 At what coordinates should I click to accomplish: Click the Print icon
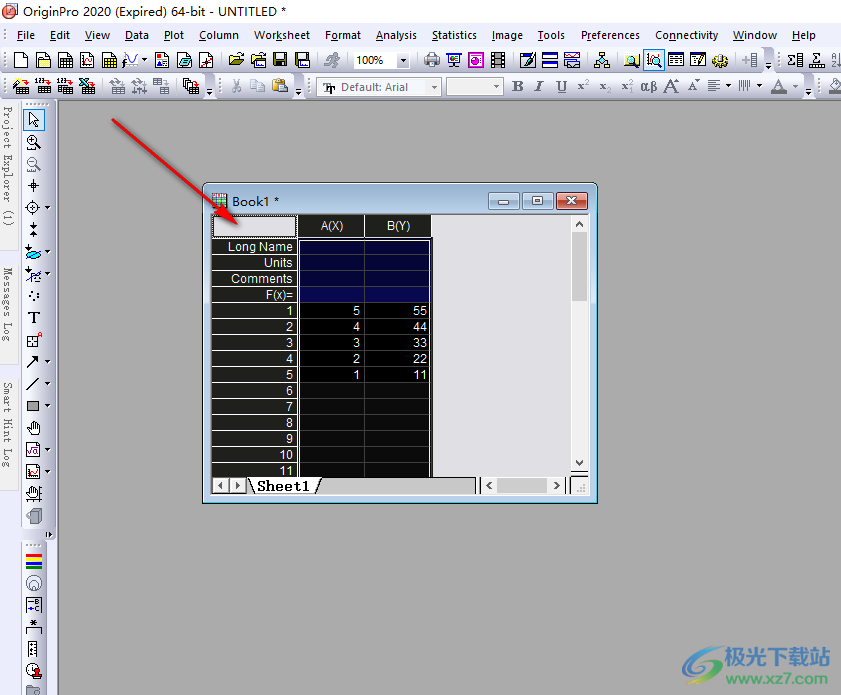tap(432, 60)
